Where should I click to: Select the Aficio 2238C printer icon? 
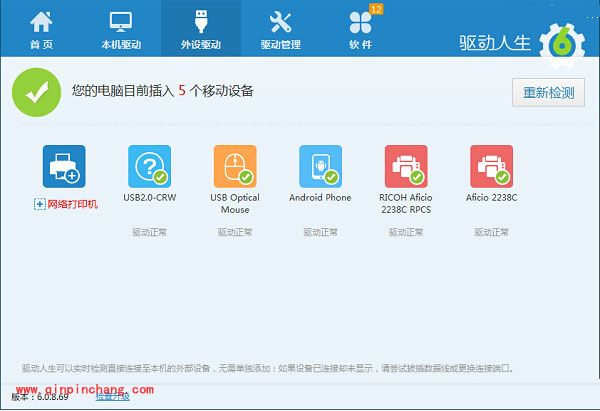click(492, 166)
